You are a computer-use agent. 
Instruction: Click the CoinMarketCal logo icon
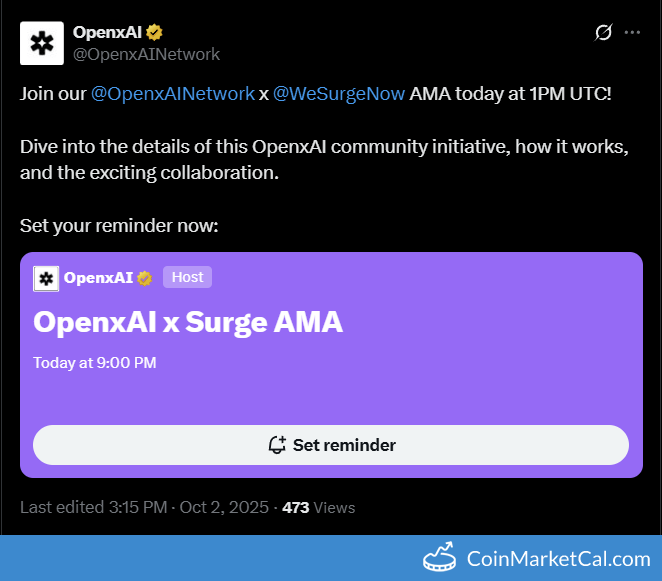tap(440, 558)
